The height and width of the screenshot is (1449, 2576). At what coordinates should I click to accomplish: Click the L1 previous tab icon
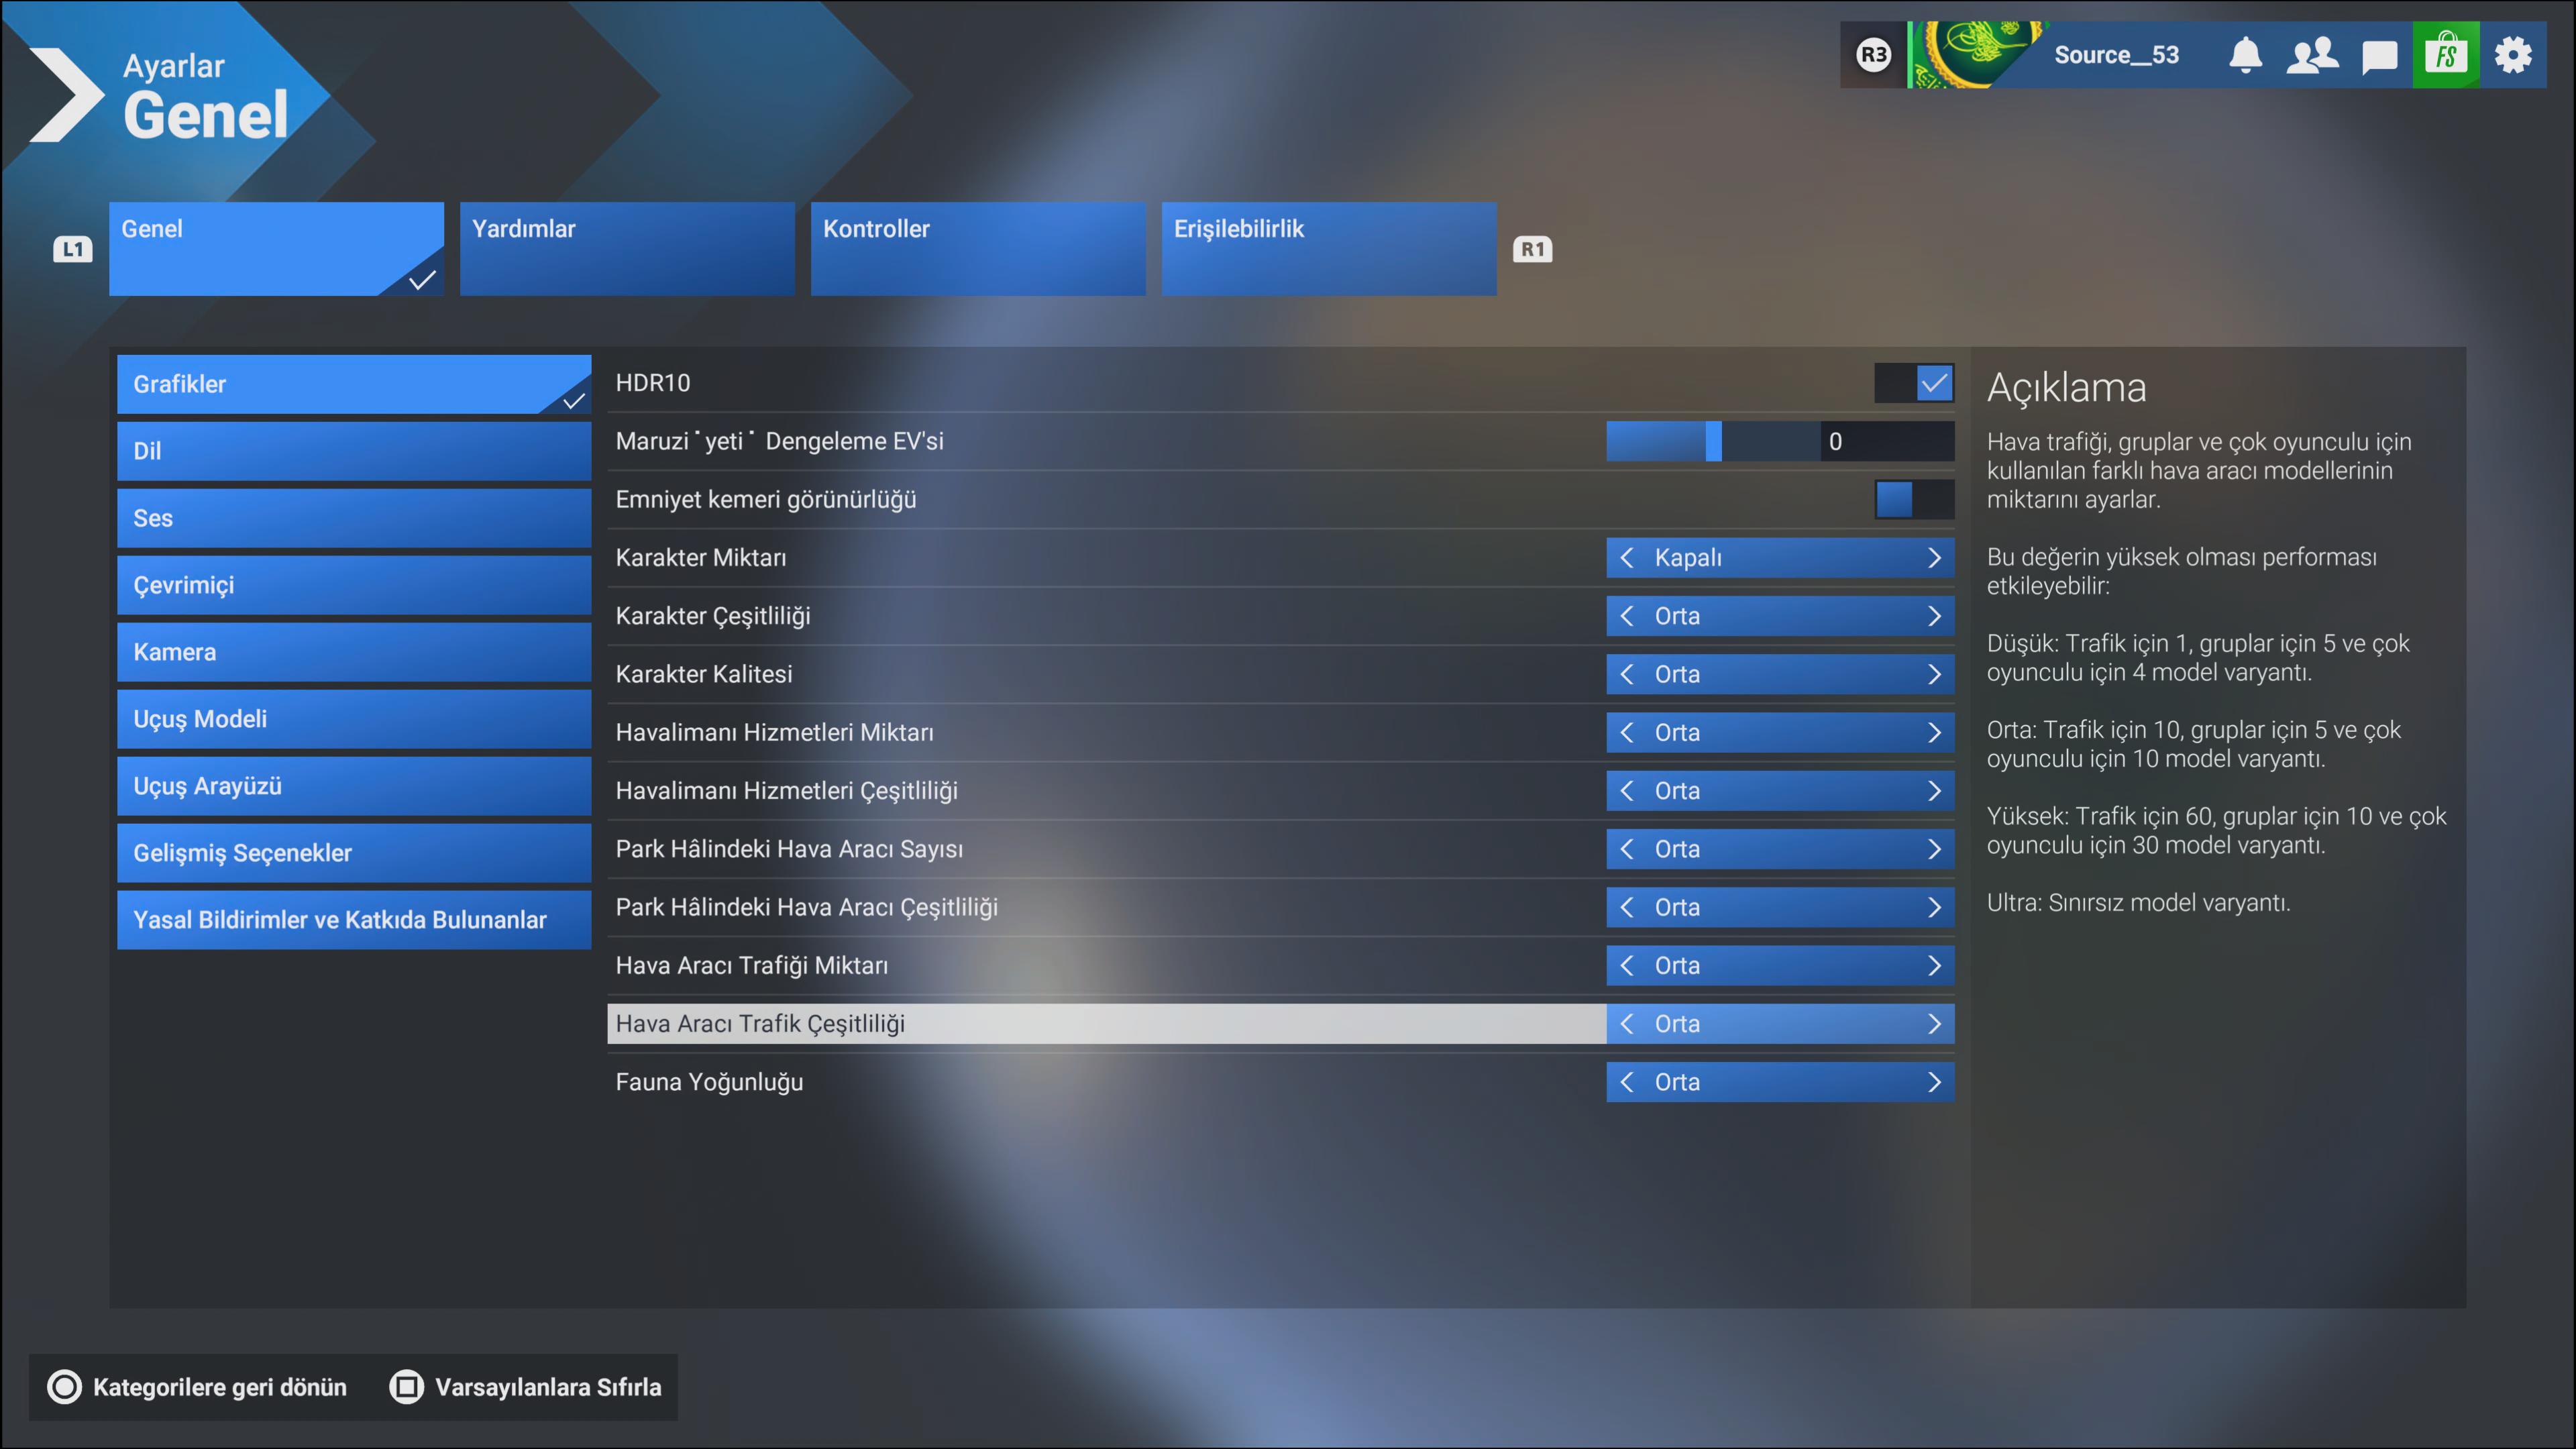click(72, 249)
